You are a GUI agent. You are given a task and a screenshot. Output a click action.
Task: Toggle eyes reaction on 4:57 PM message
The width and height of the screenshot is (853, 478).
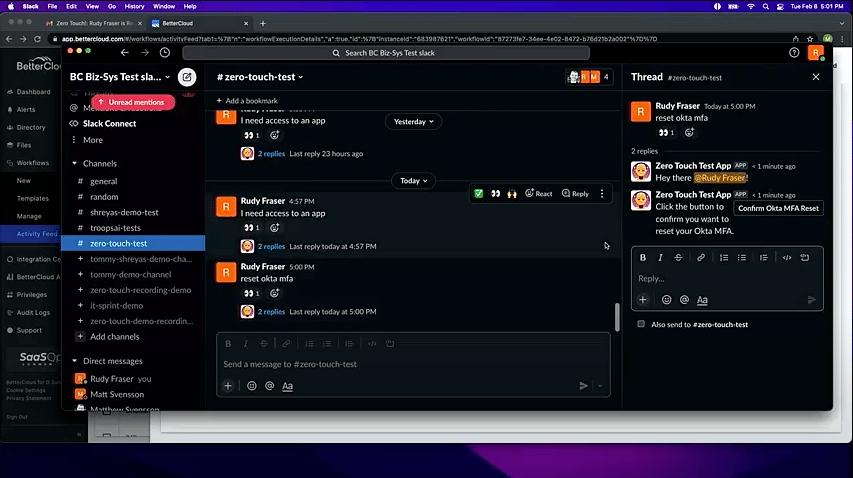251,227
